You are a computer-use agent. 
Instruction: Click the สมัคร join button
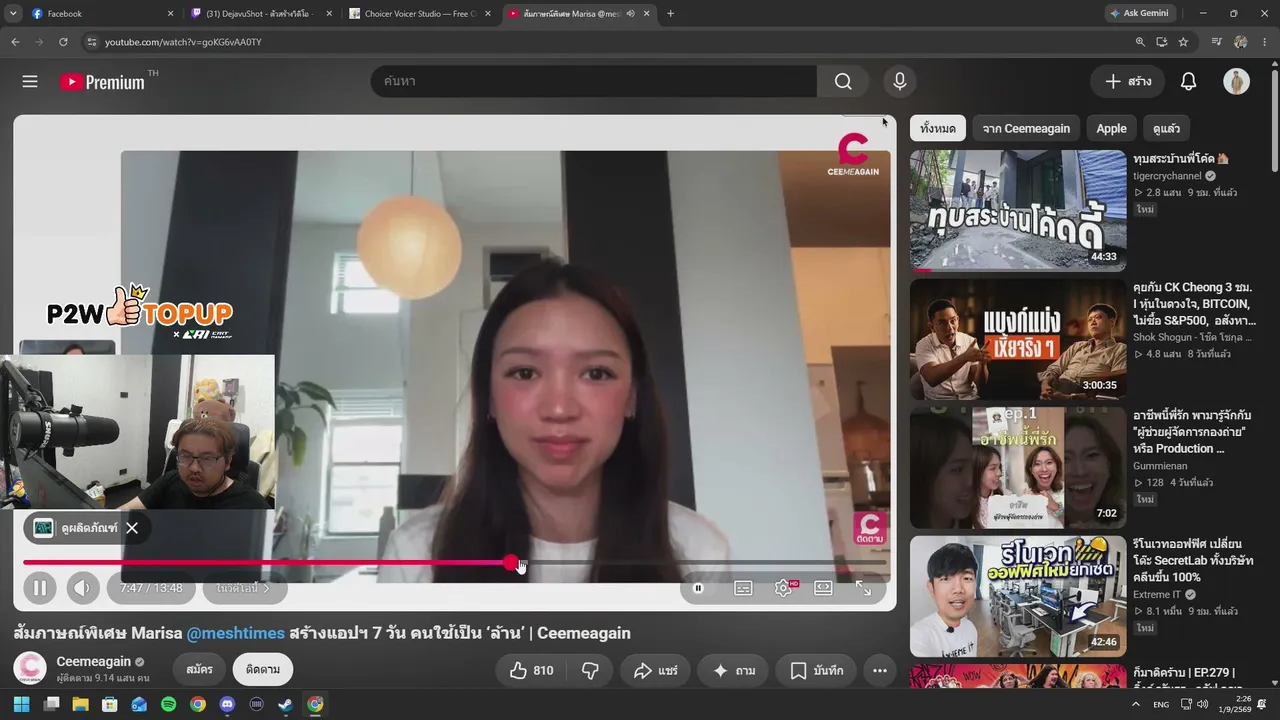[x=199, y=670]
